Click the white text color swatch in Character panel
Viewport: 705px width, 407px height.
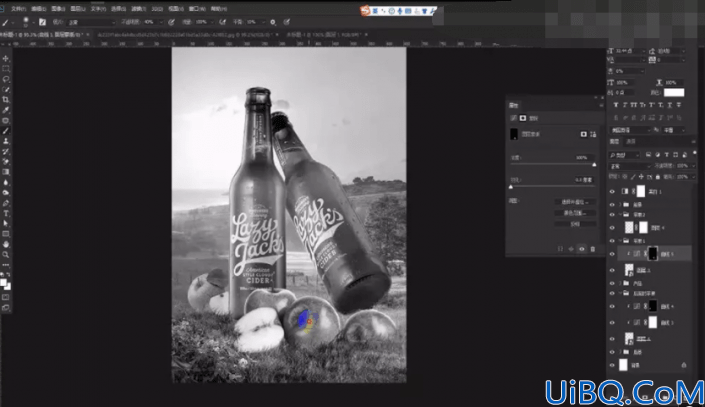674,93
